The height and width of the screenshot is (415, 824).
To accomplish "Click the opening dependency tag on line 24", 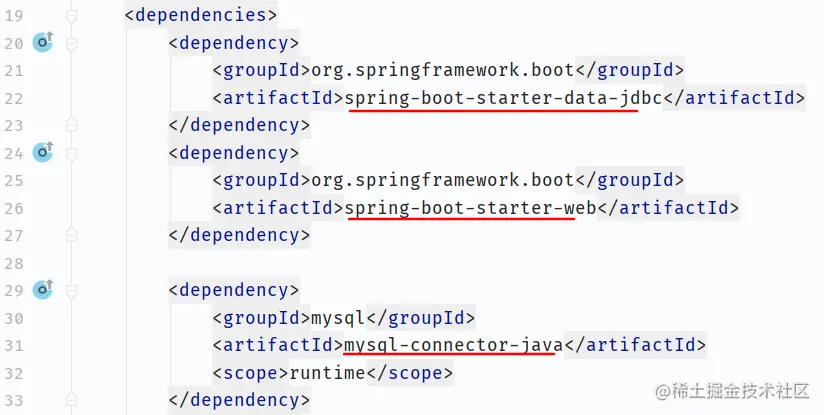I will [234, 153].
